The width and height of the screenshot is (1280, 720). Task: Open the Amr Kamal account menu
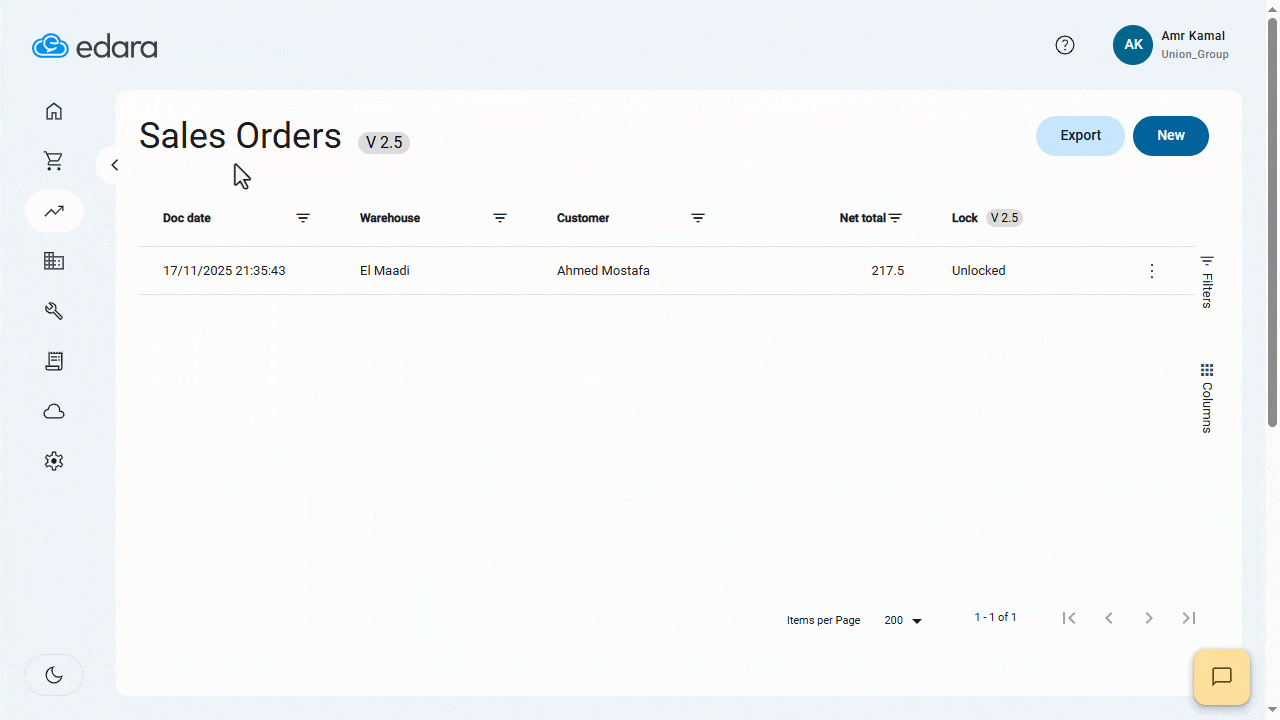click(x=1171, y=45)
